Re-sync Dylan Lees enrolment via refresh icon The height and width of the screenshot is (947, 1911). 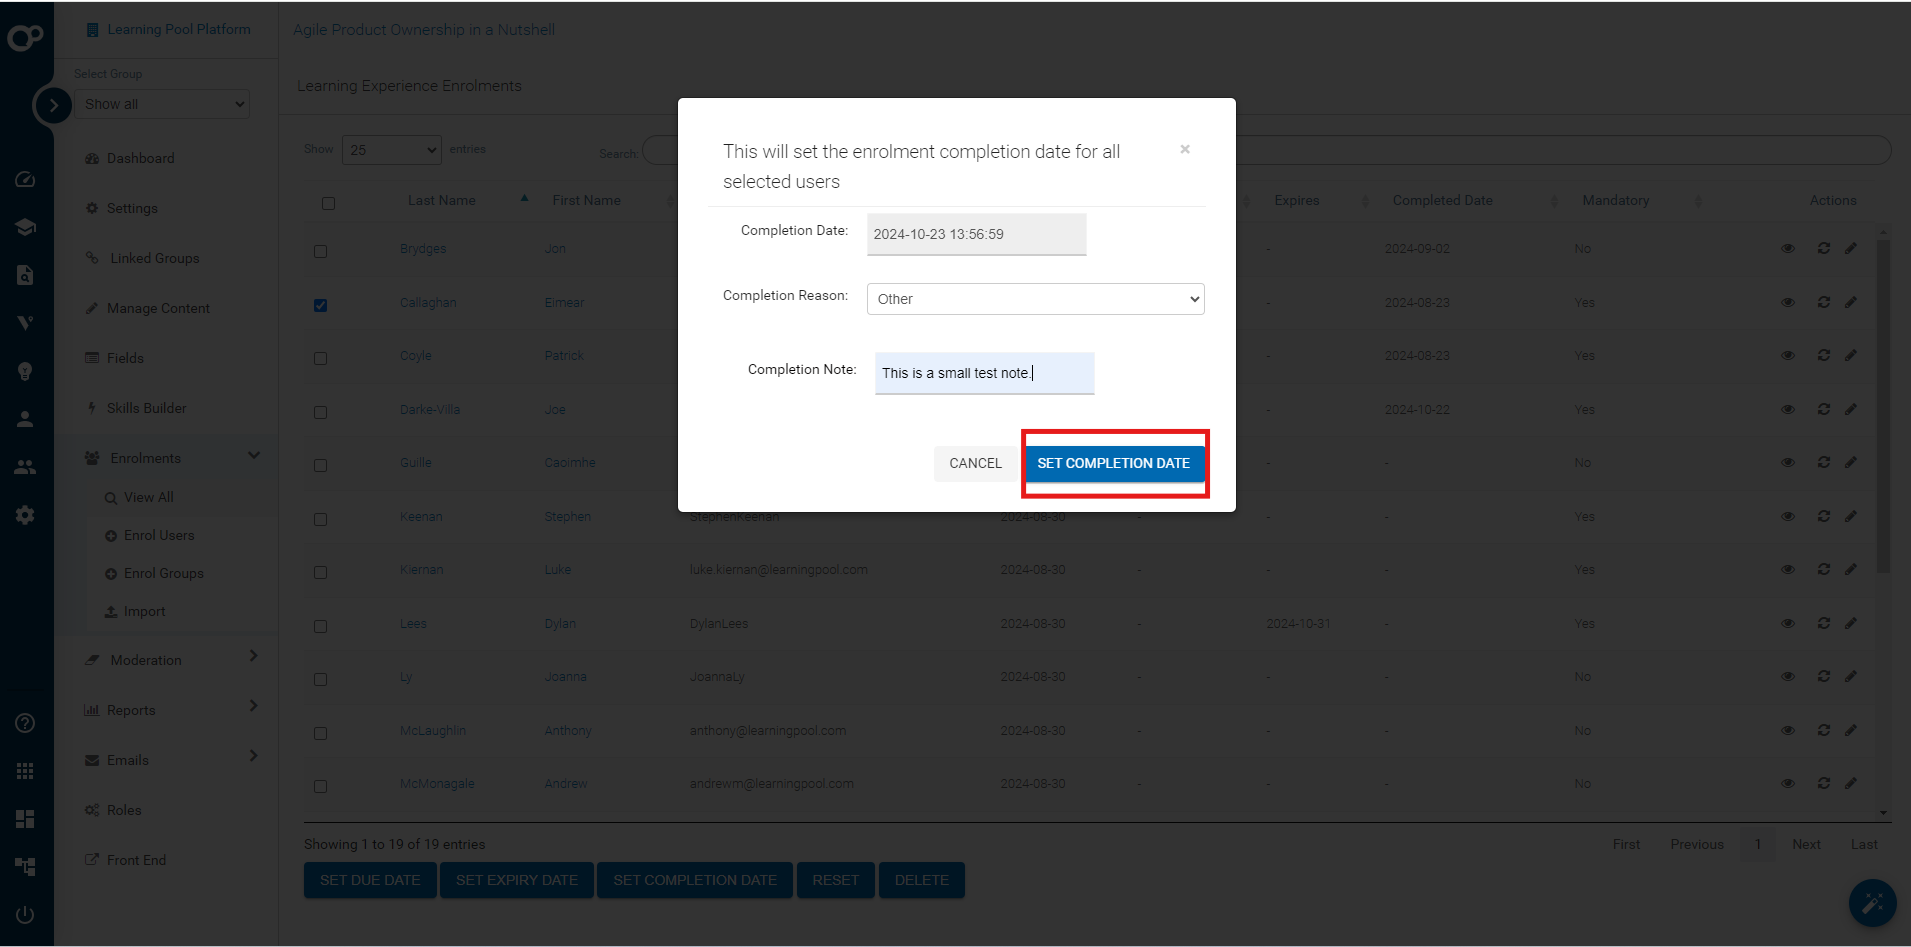click(x=1823, y=623)
